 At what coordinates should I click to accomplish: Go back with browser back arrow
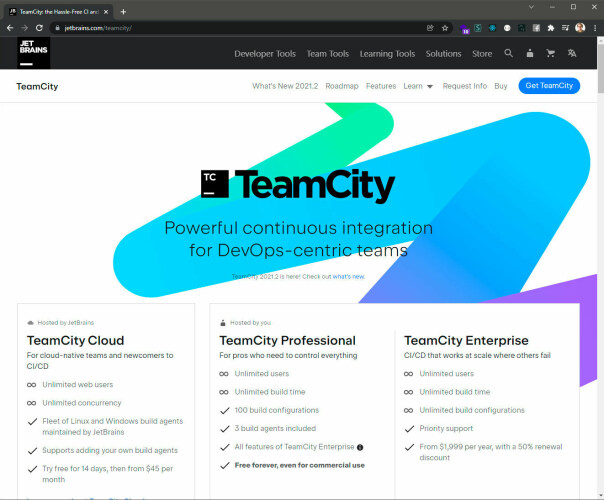(10, 28)
